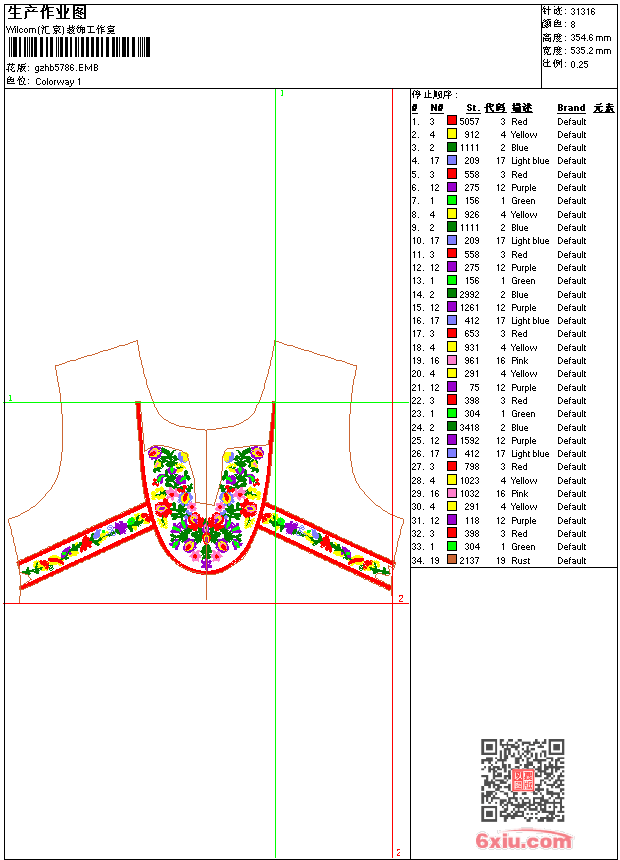Click the 'Purple' description in row 6
Screen dimensions: 620x860
click(524, 188)
